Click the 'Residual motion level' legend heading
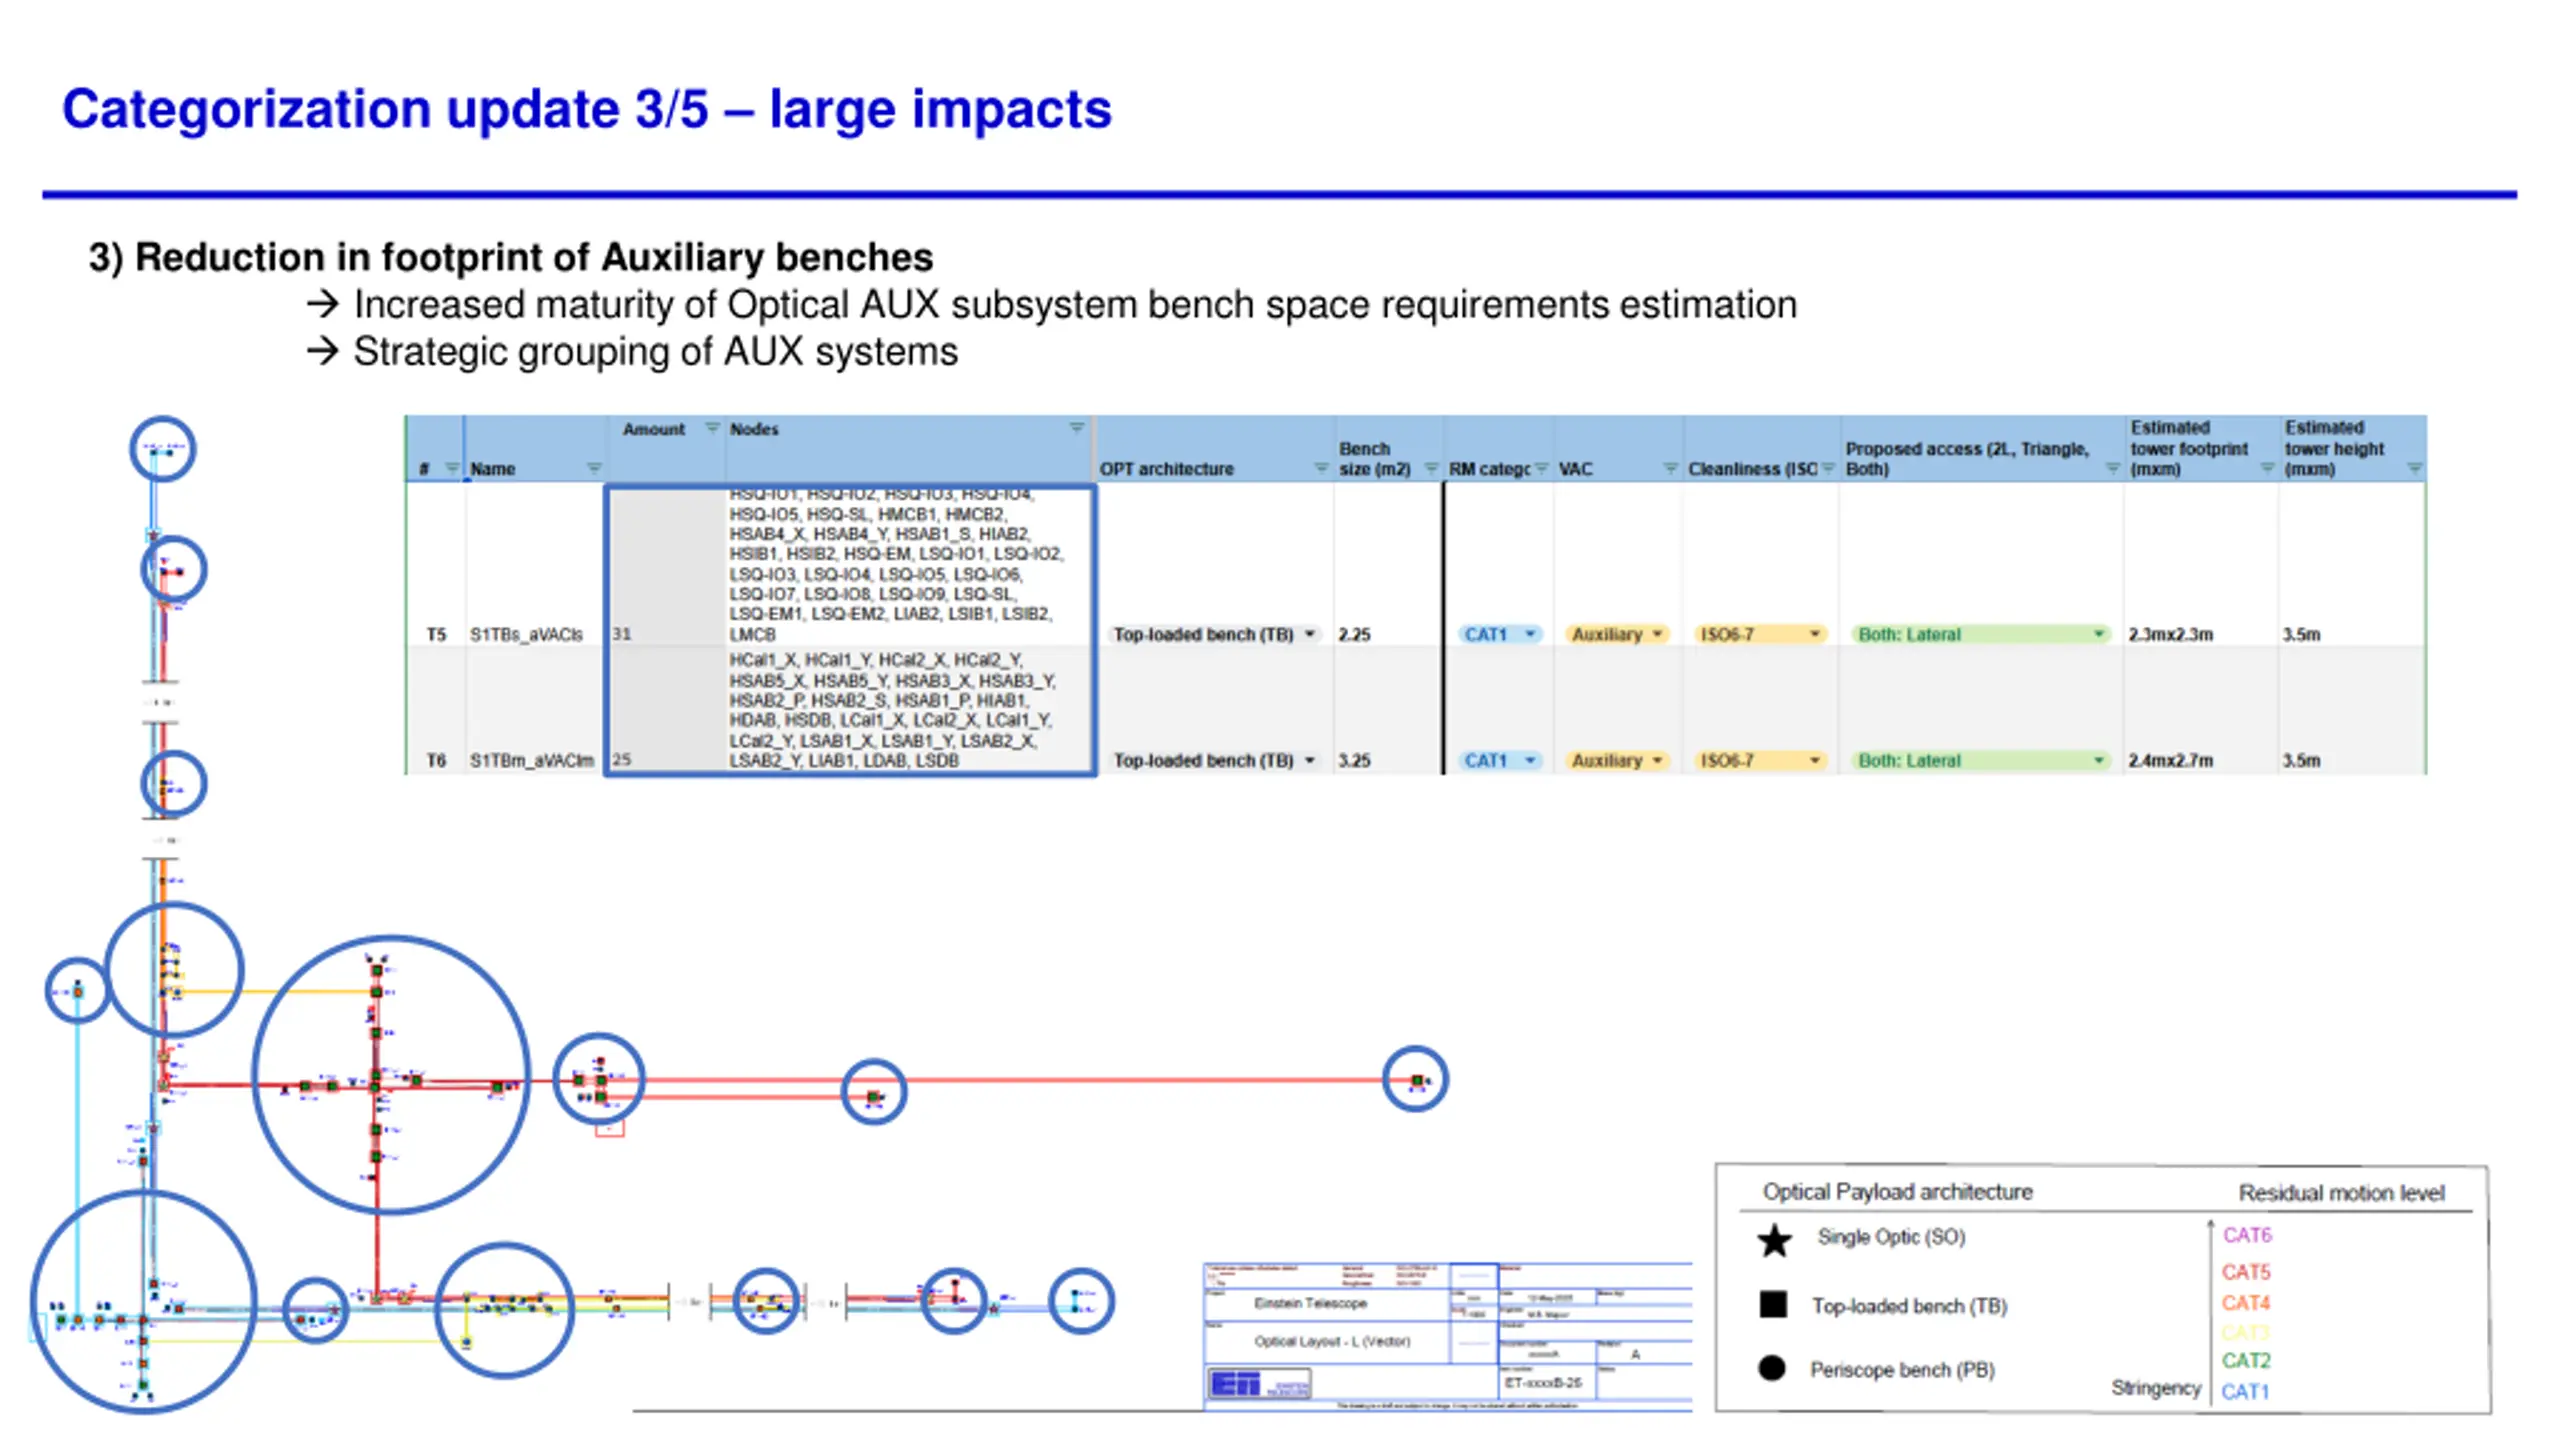Image resolution: width=2560 pixels, height=1440 pixels. (2341, 1193)
